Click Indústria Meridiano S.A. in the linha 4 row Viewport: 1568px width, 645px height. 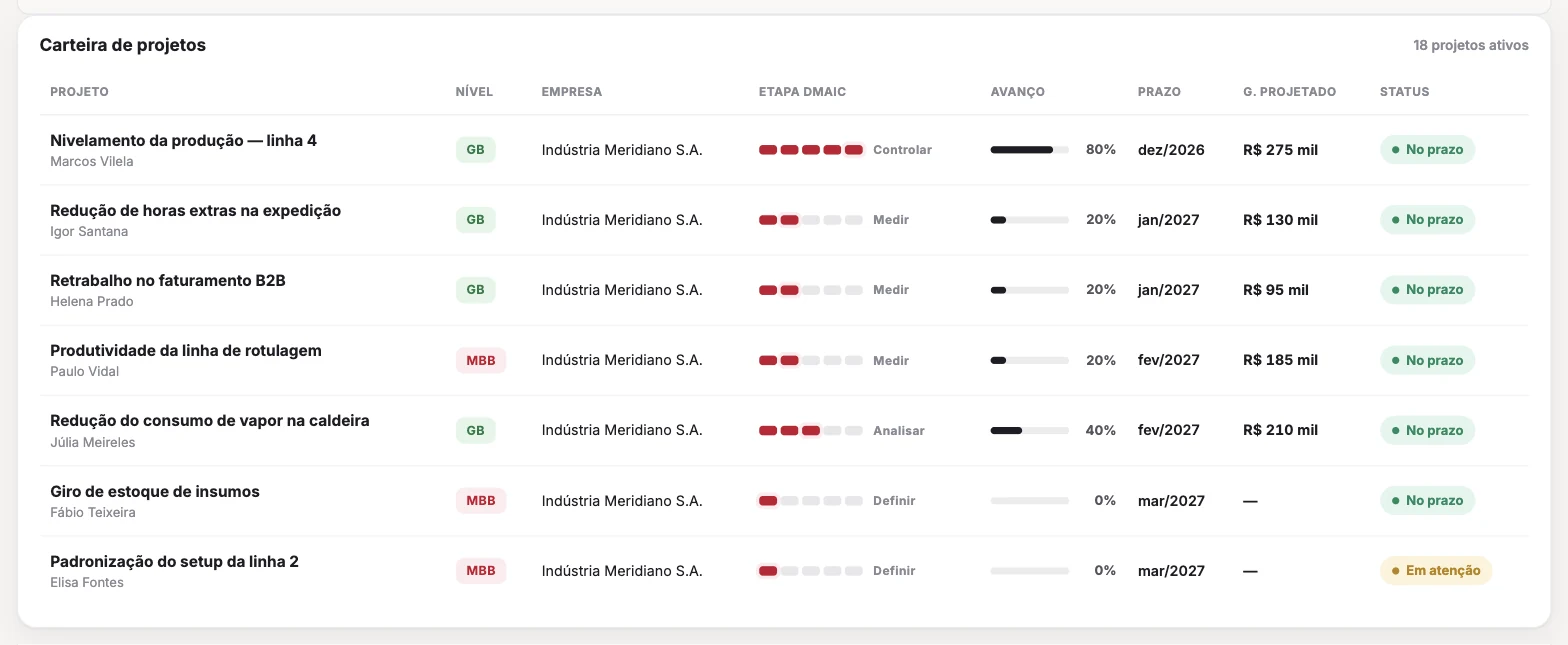click(x=622, y=150)
